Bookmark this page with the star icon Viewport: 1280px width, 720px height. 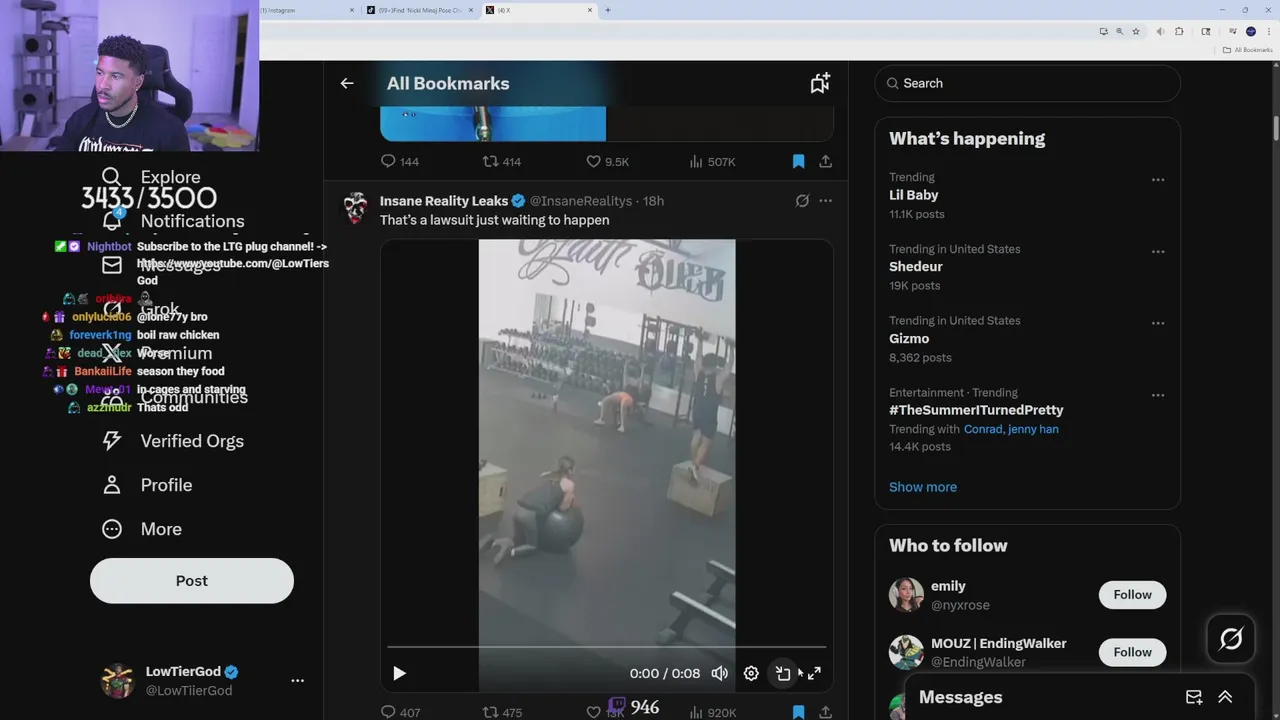coord(1136,32)
